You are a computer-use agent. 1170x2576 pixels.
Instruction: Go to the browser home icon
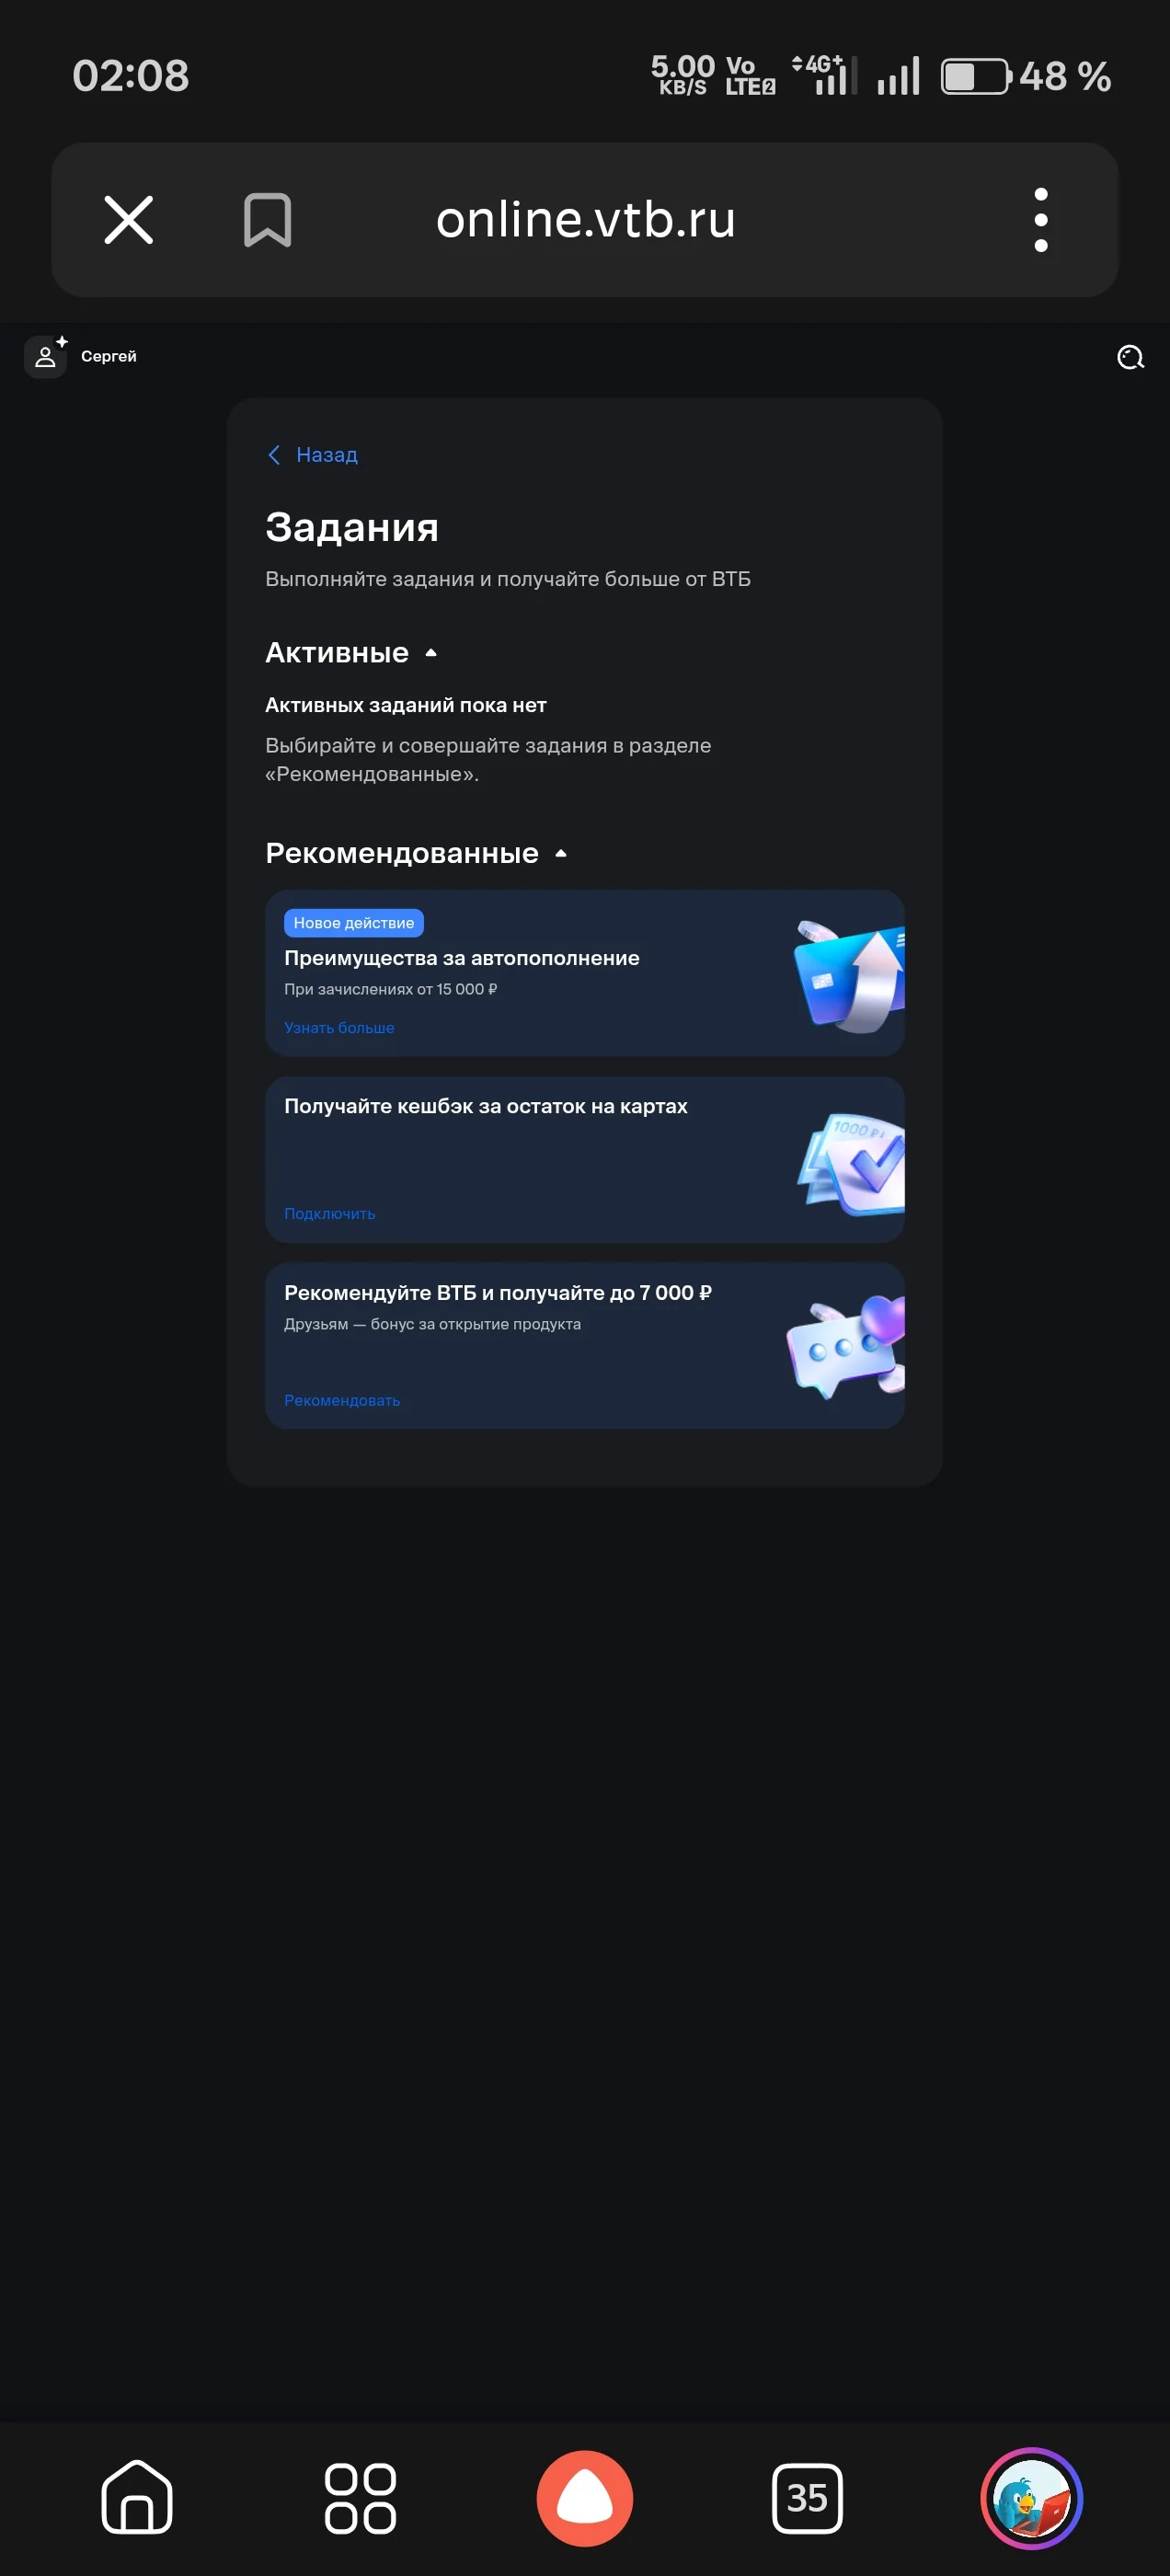[137, 2497]
